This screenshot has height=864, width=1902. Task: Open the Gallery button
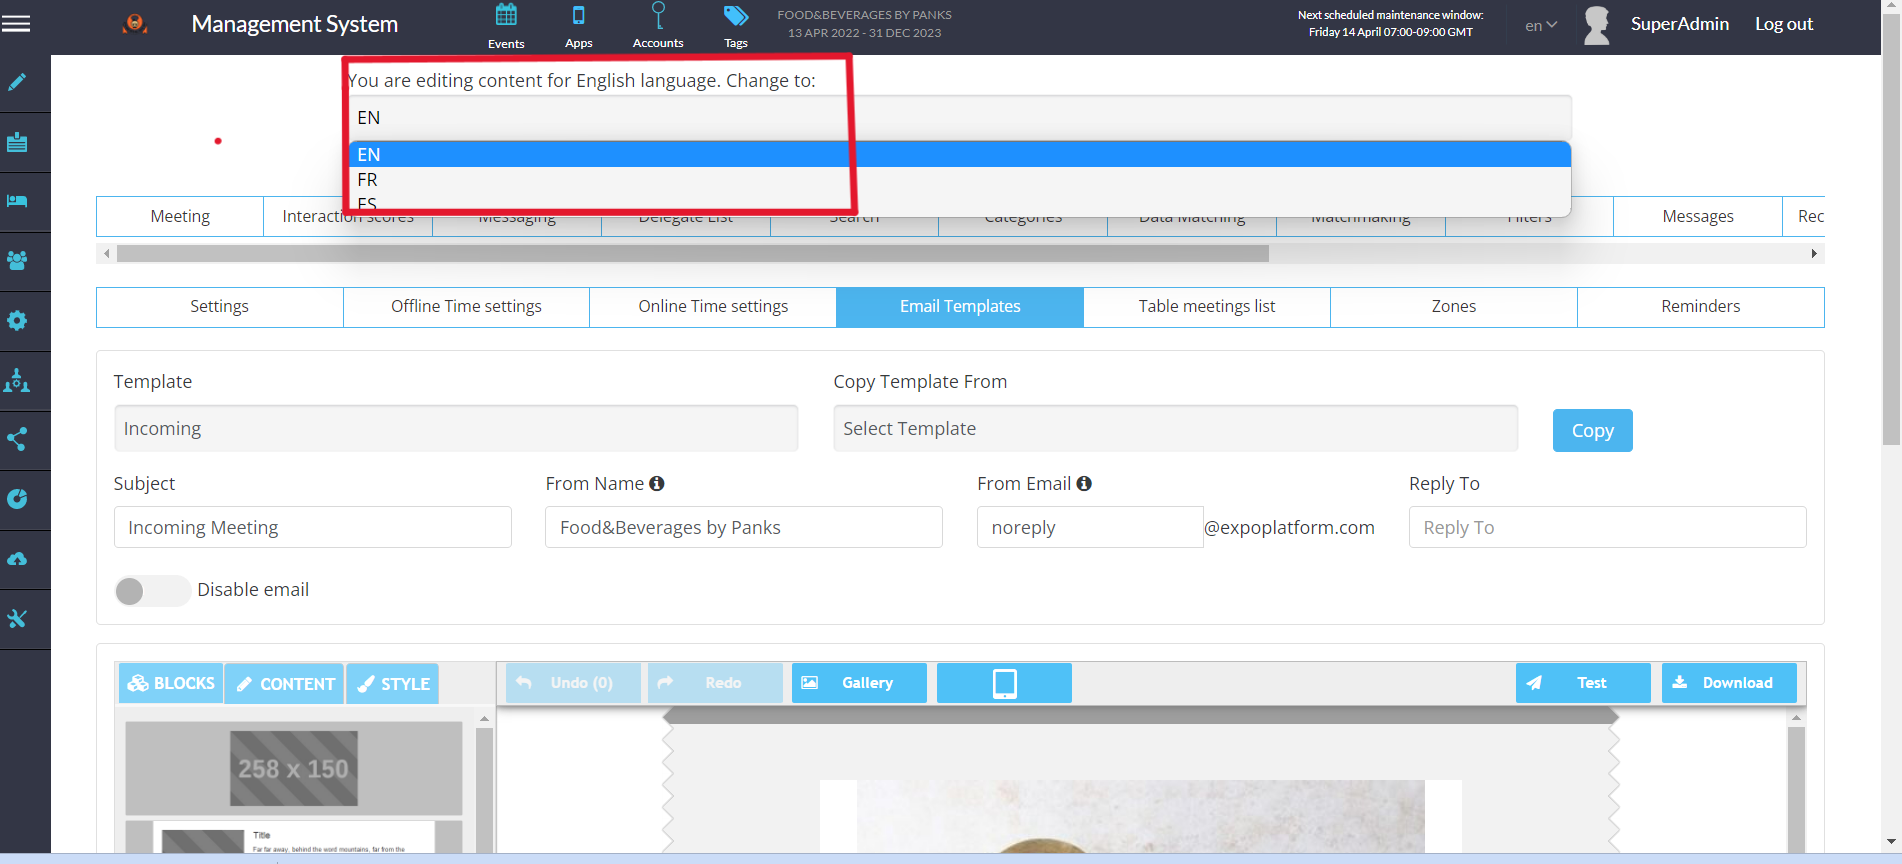(x=859, y=683)
